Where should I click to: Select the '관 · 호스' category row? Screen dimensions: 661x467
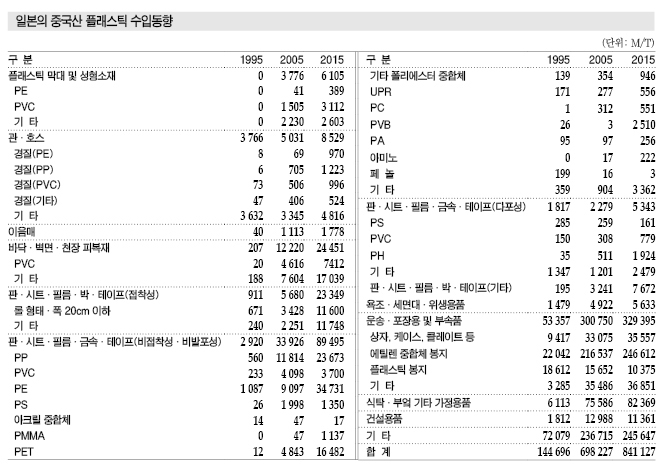click(x=27, y=137)
